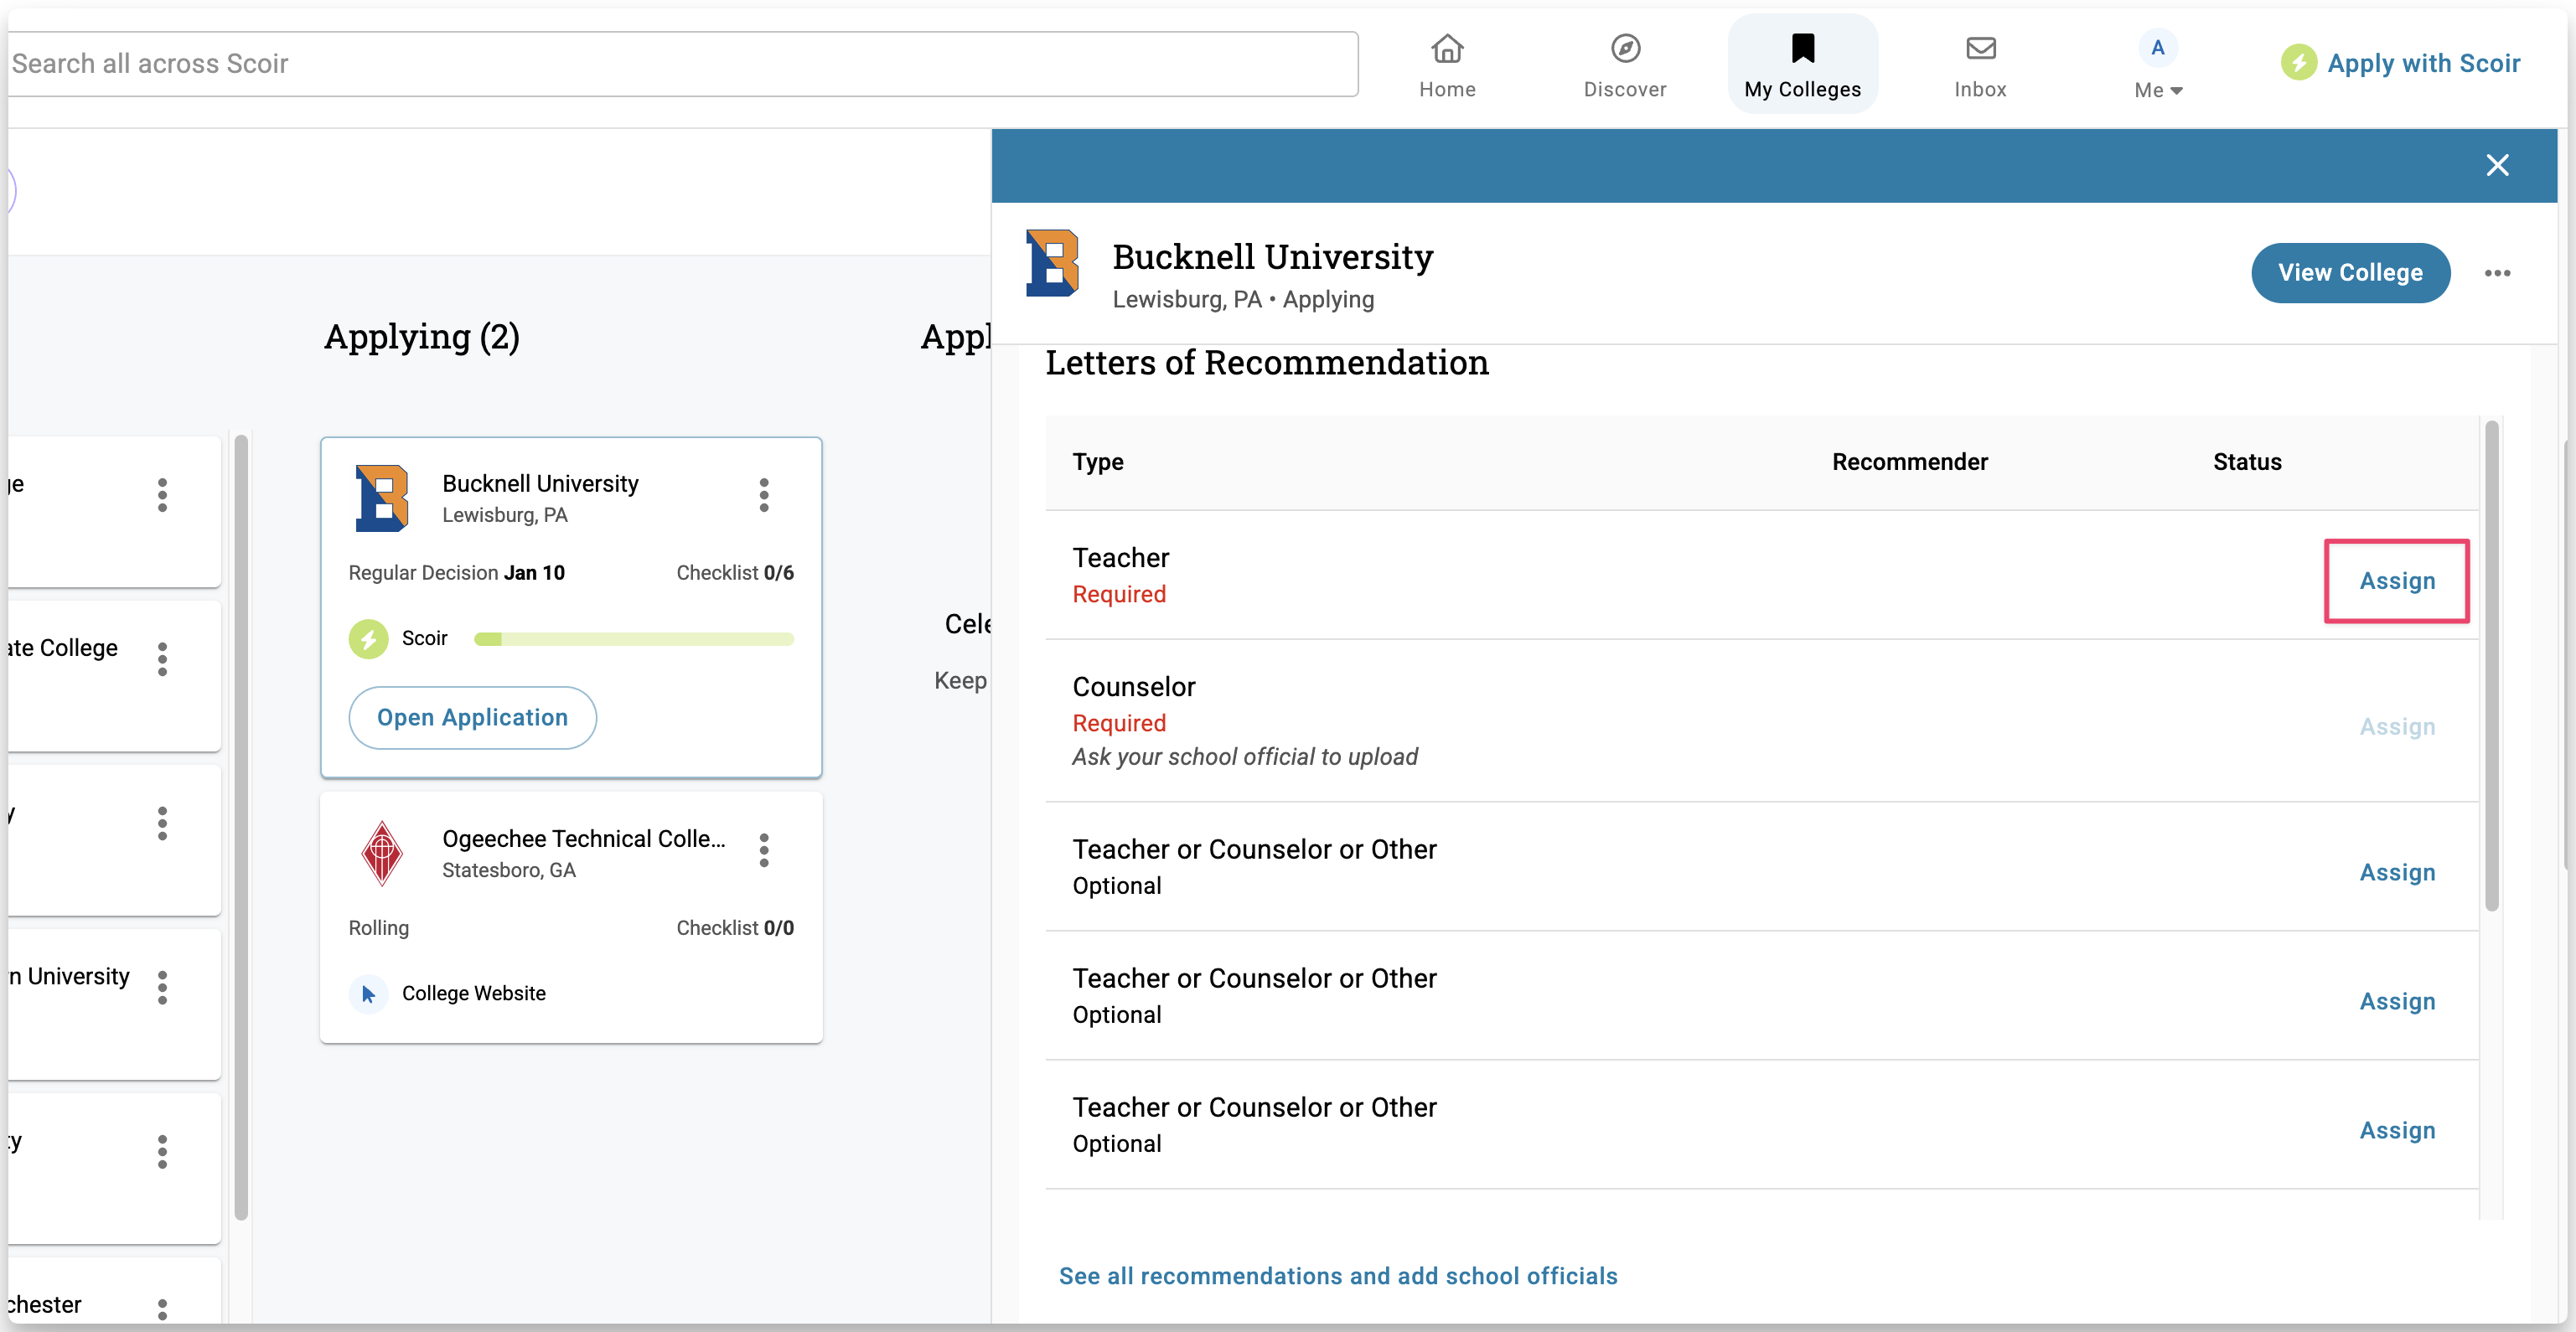Click the Search all across Scoir field
Screen dimensions: 2576x1332
pos(680,64)
